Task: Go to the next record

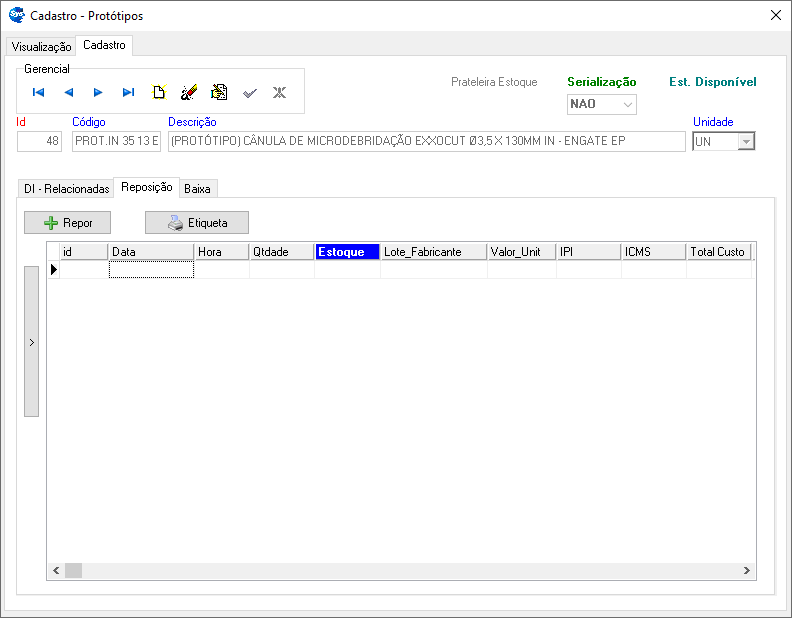Action: [x=98, y=92]
